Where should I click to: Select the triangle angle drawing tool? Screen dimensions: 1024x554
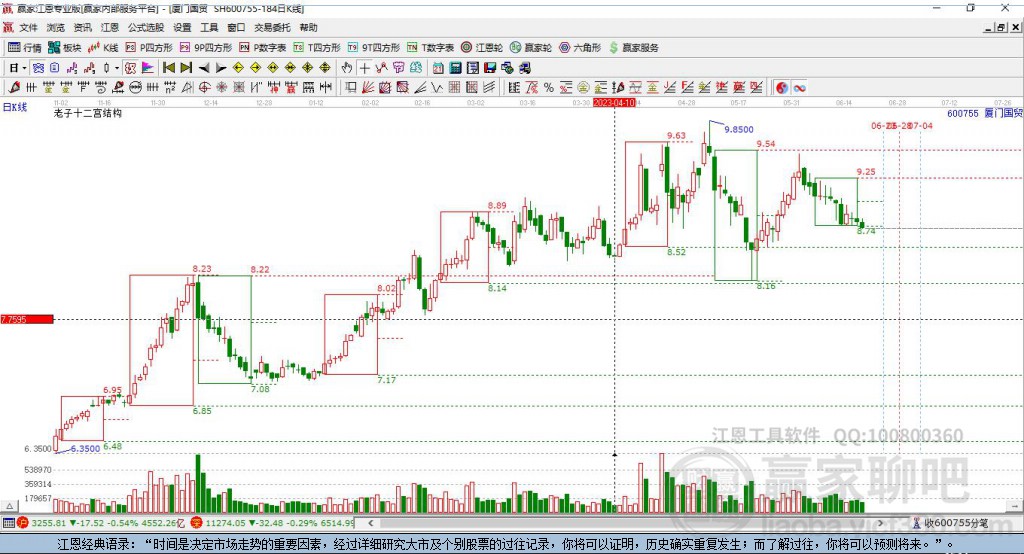[187, 87]
